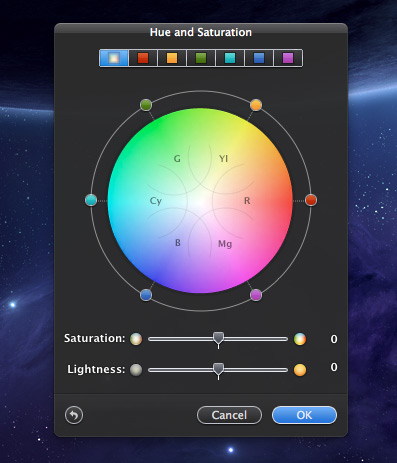Image resolution: width=397 pixels, height=463 pixels.
Task: Click the bright orange icon right of Lightness slider
Action: pyautogui.click(x=300, y=370)
